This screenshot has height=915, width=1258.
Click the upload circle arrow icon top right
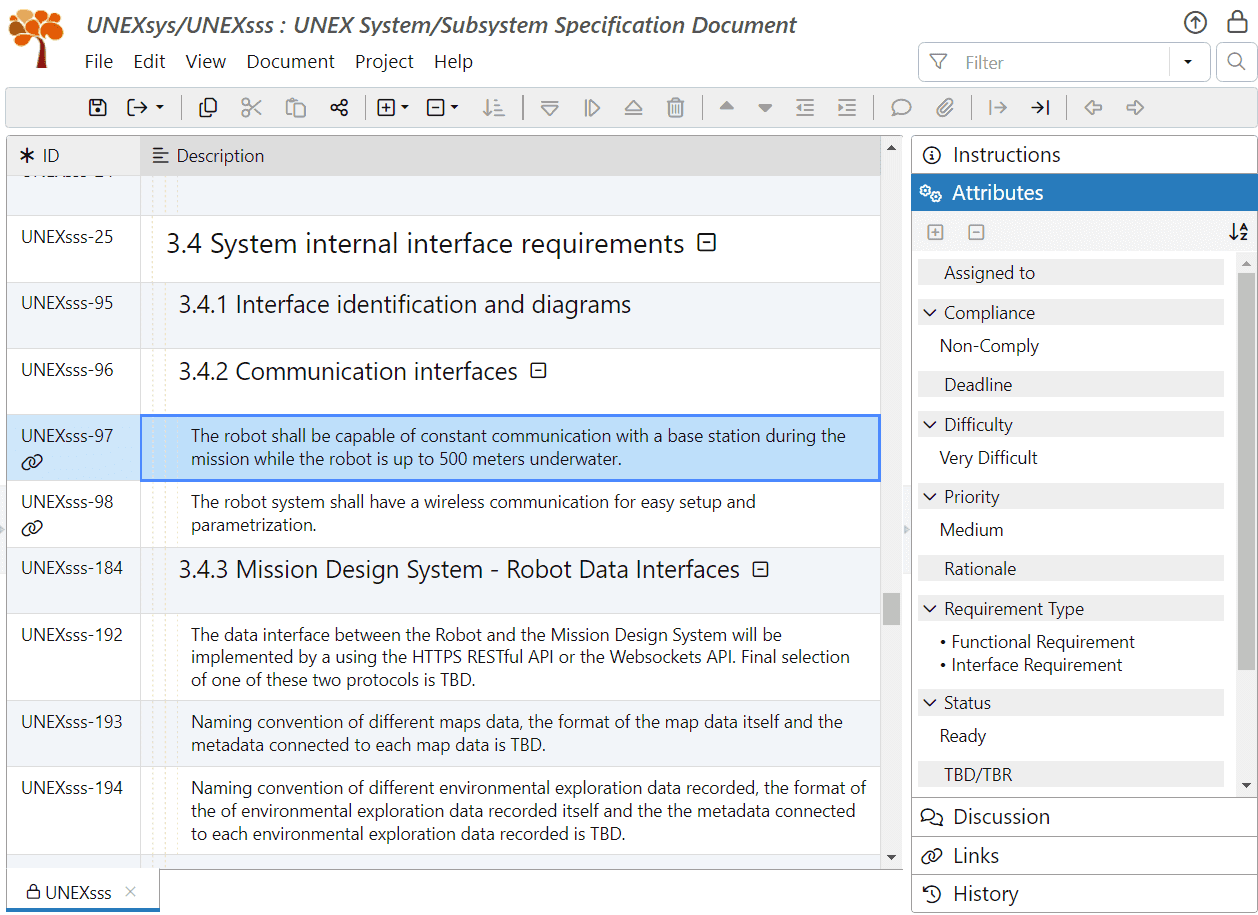point(1195,23)
